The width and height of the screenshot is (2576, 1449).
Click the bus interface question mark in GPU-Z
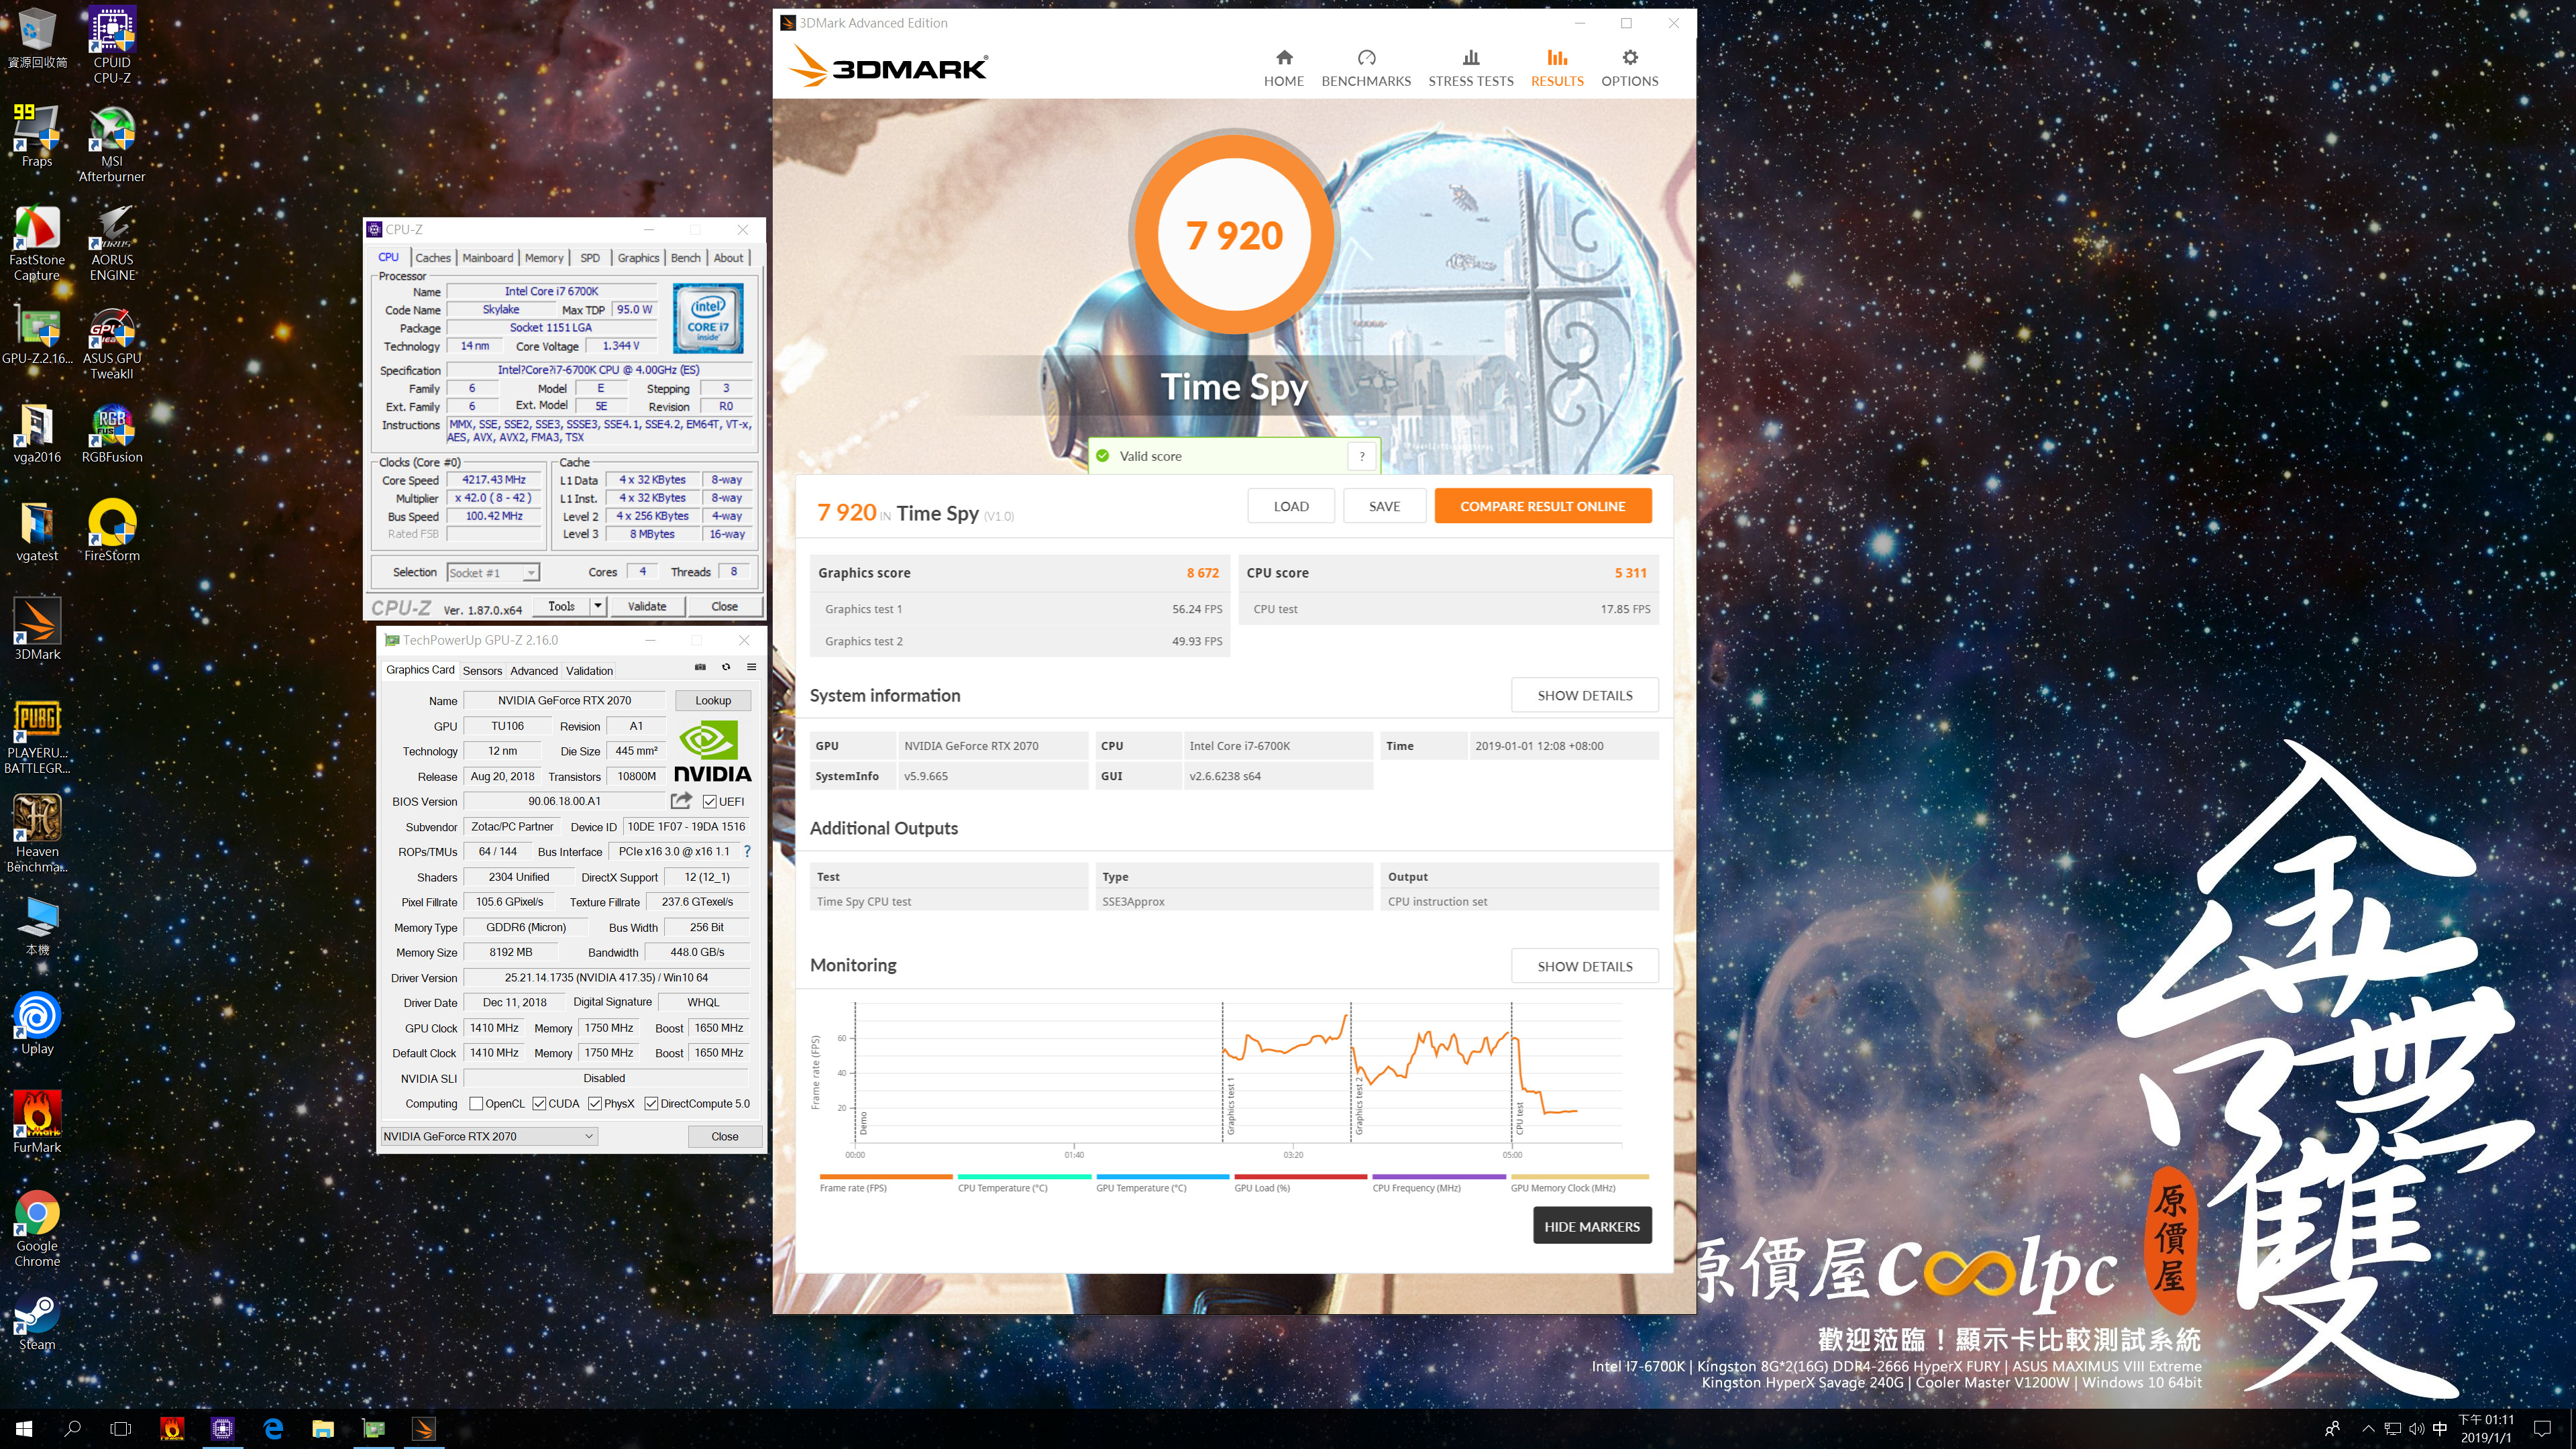747,851
